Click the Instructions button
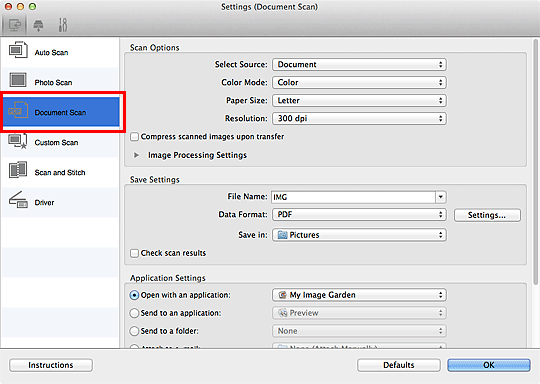This screenshot has width=540, height=384. [x=51, y=365]
